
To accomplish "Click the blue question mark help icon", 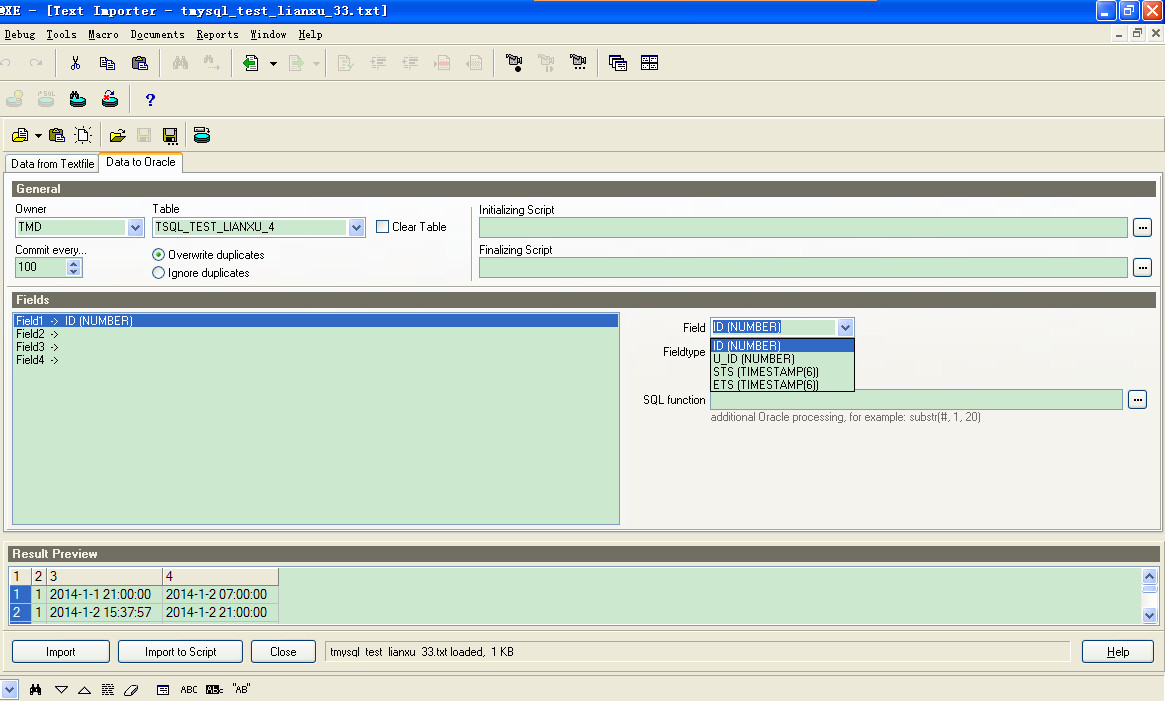I will click(150, 100).
